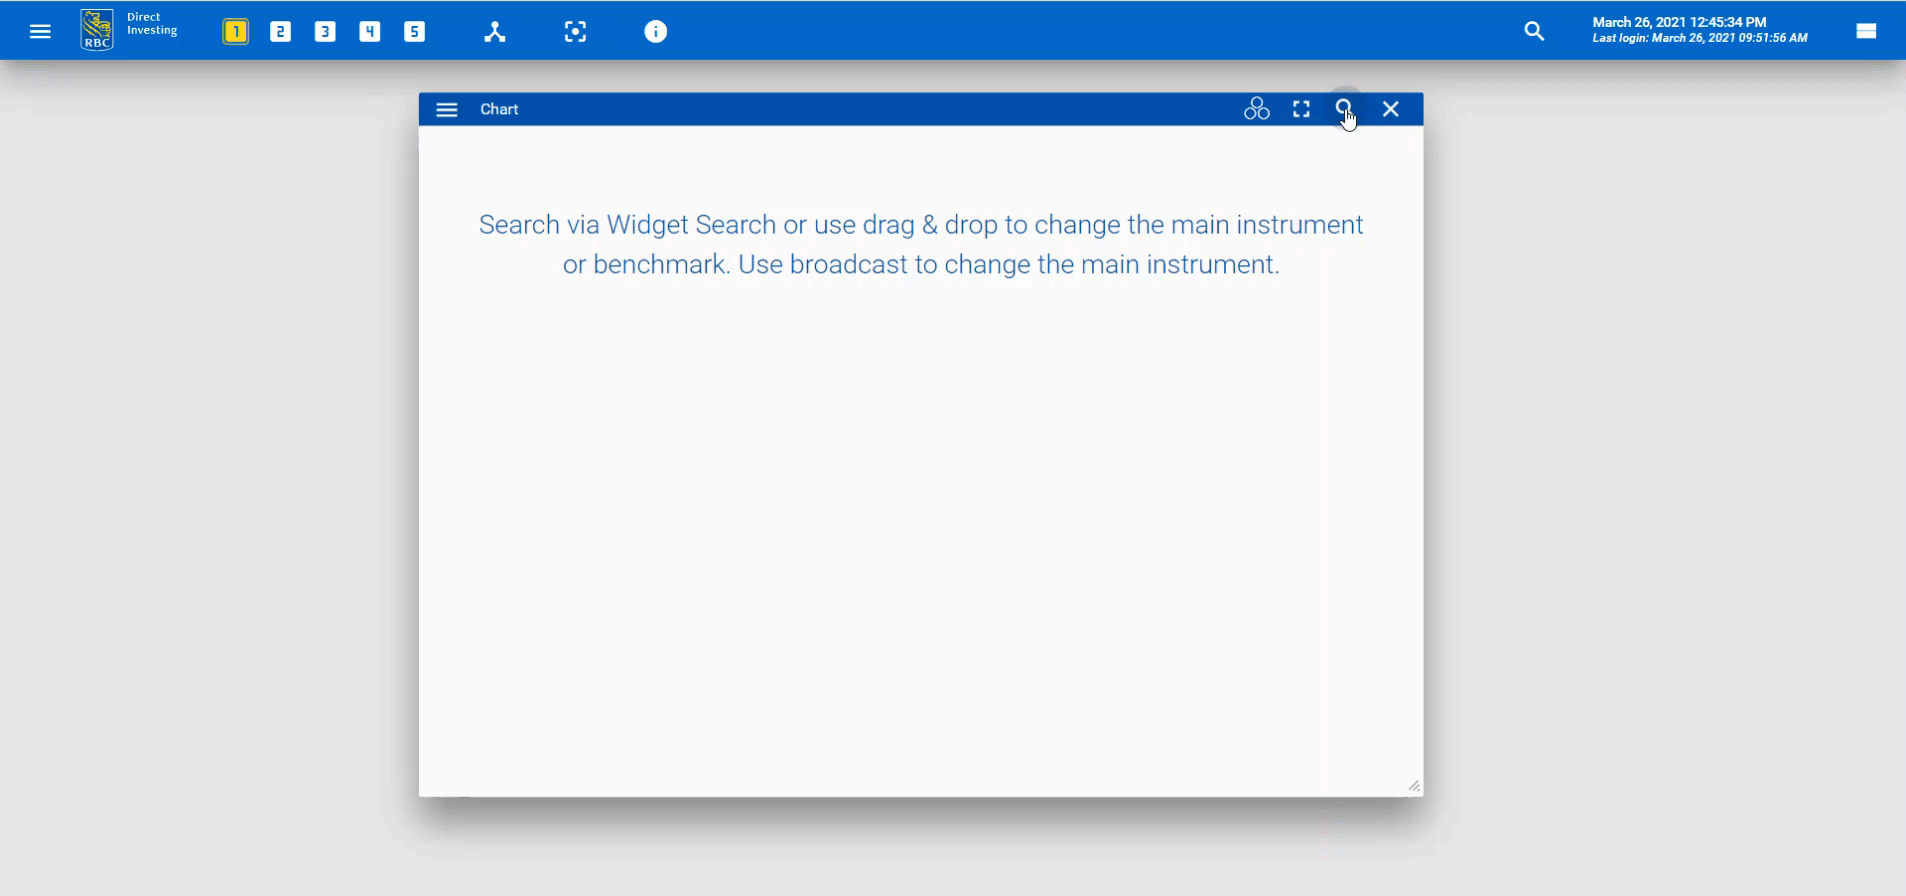Image resolution: width=1906 pixels, height=896 pixels.
Task: Click the Chart widget broadcast circles icon
Action: pyautogui.click(x=1257, y=109)
